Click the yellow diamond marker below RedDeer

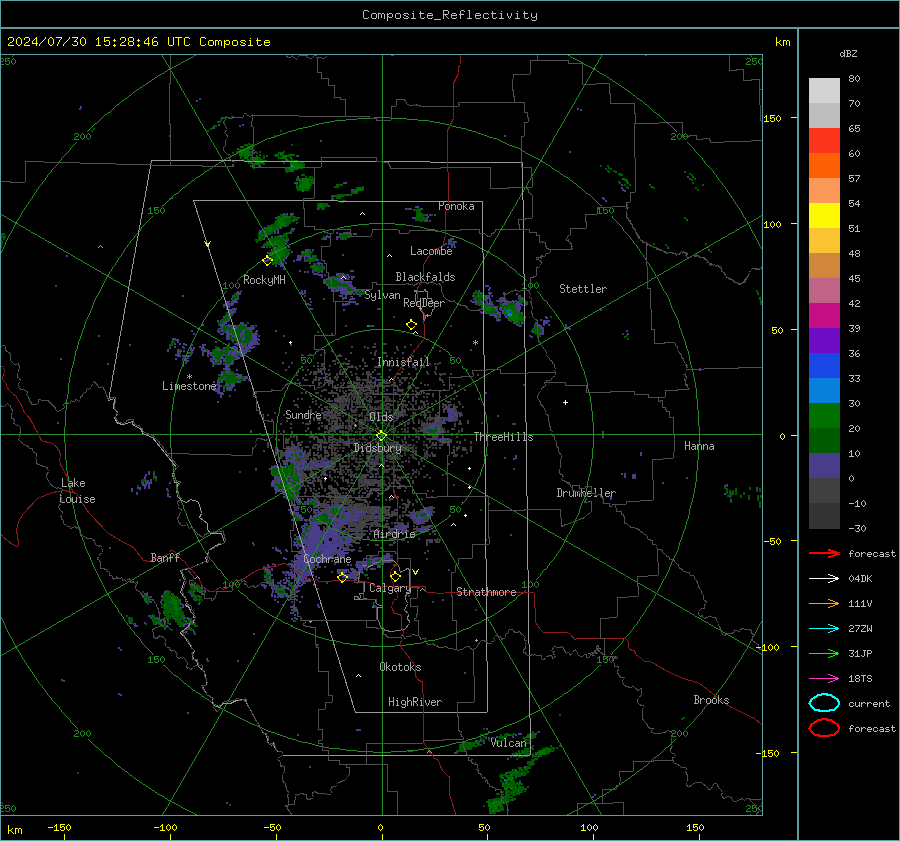[412, 325]
